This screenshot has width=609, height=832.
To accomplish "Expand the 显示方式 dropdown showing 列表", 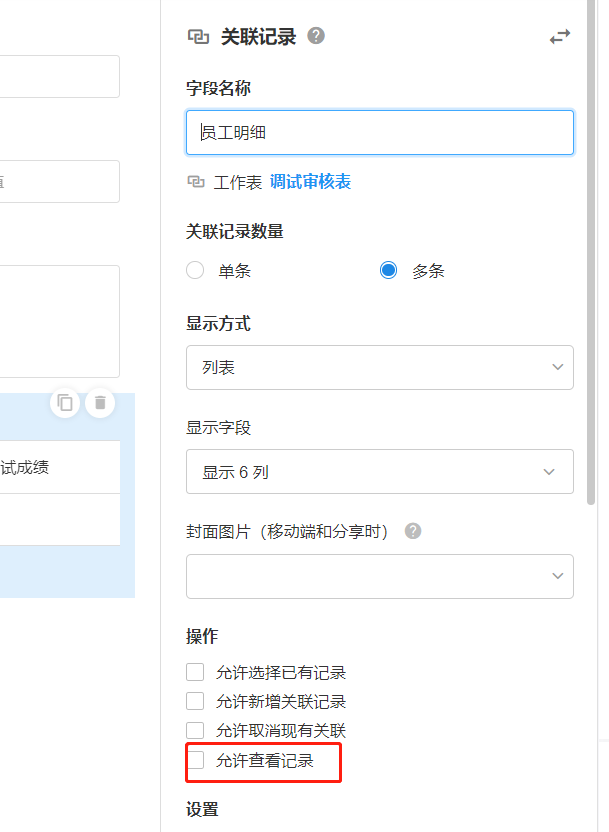I will click(x=379, y=367).
